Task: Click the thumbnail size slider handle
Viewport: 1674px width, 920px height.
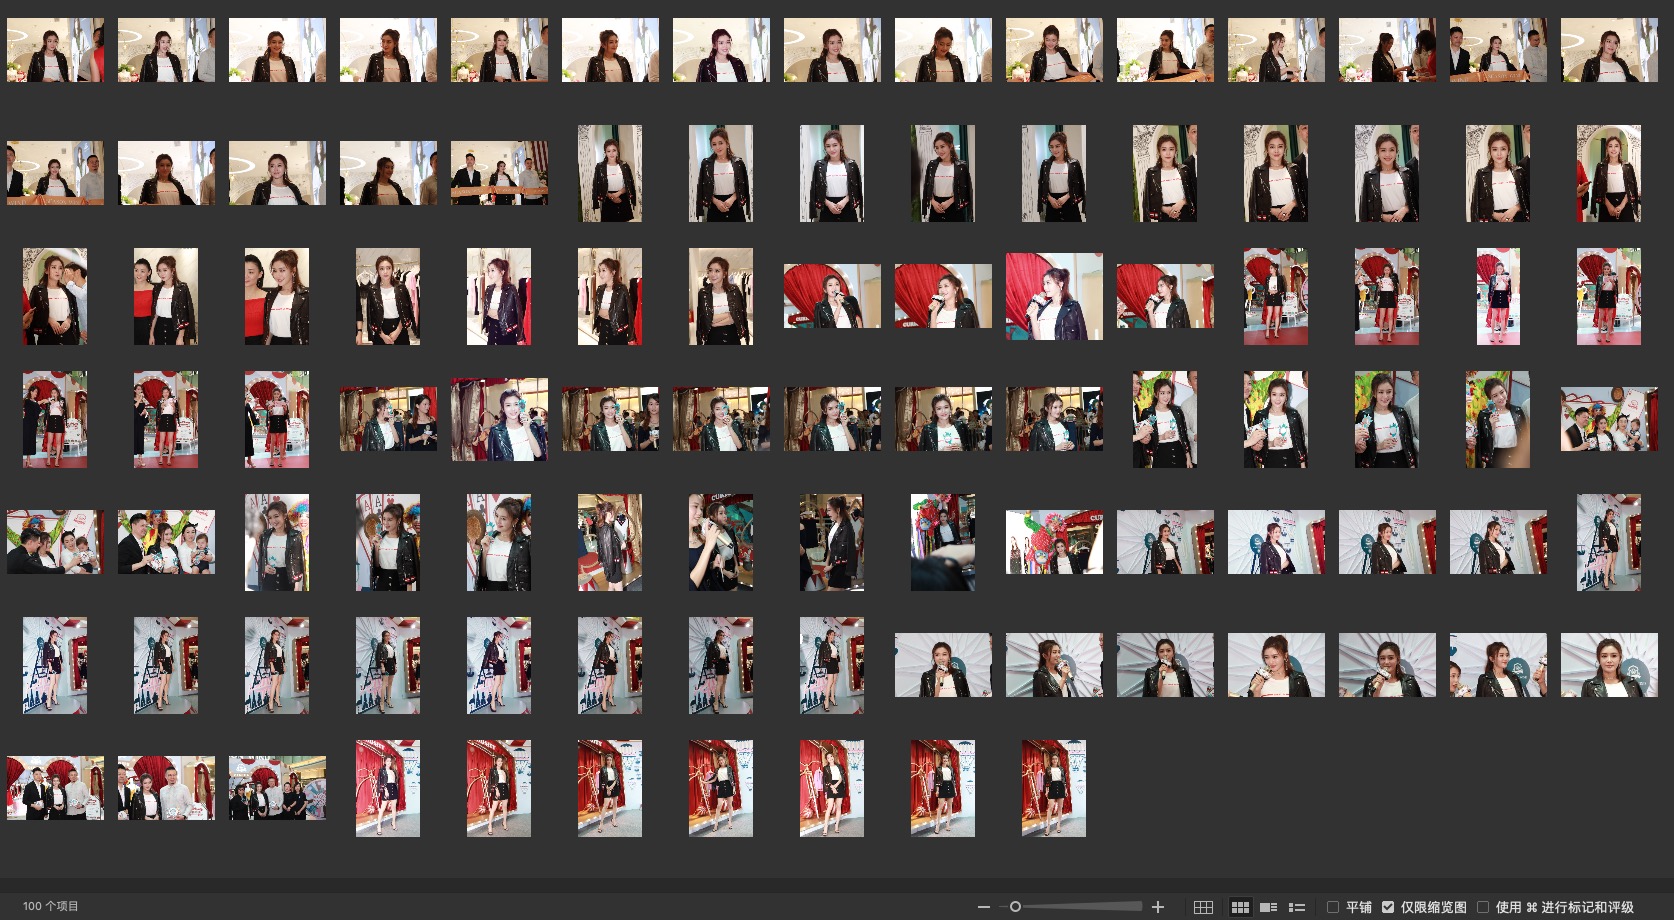Action: [x=1015, y=907]
